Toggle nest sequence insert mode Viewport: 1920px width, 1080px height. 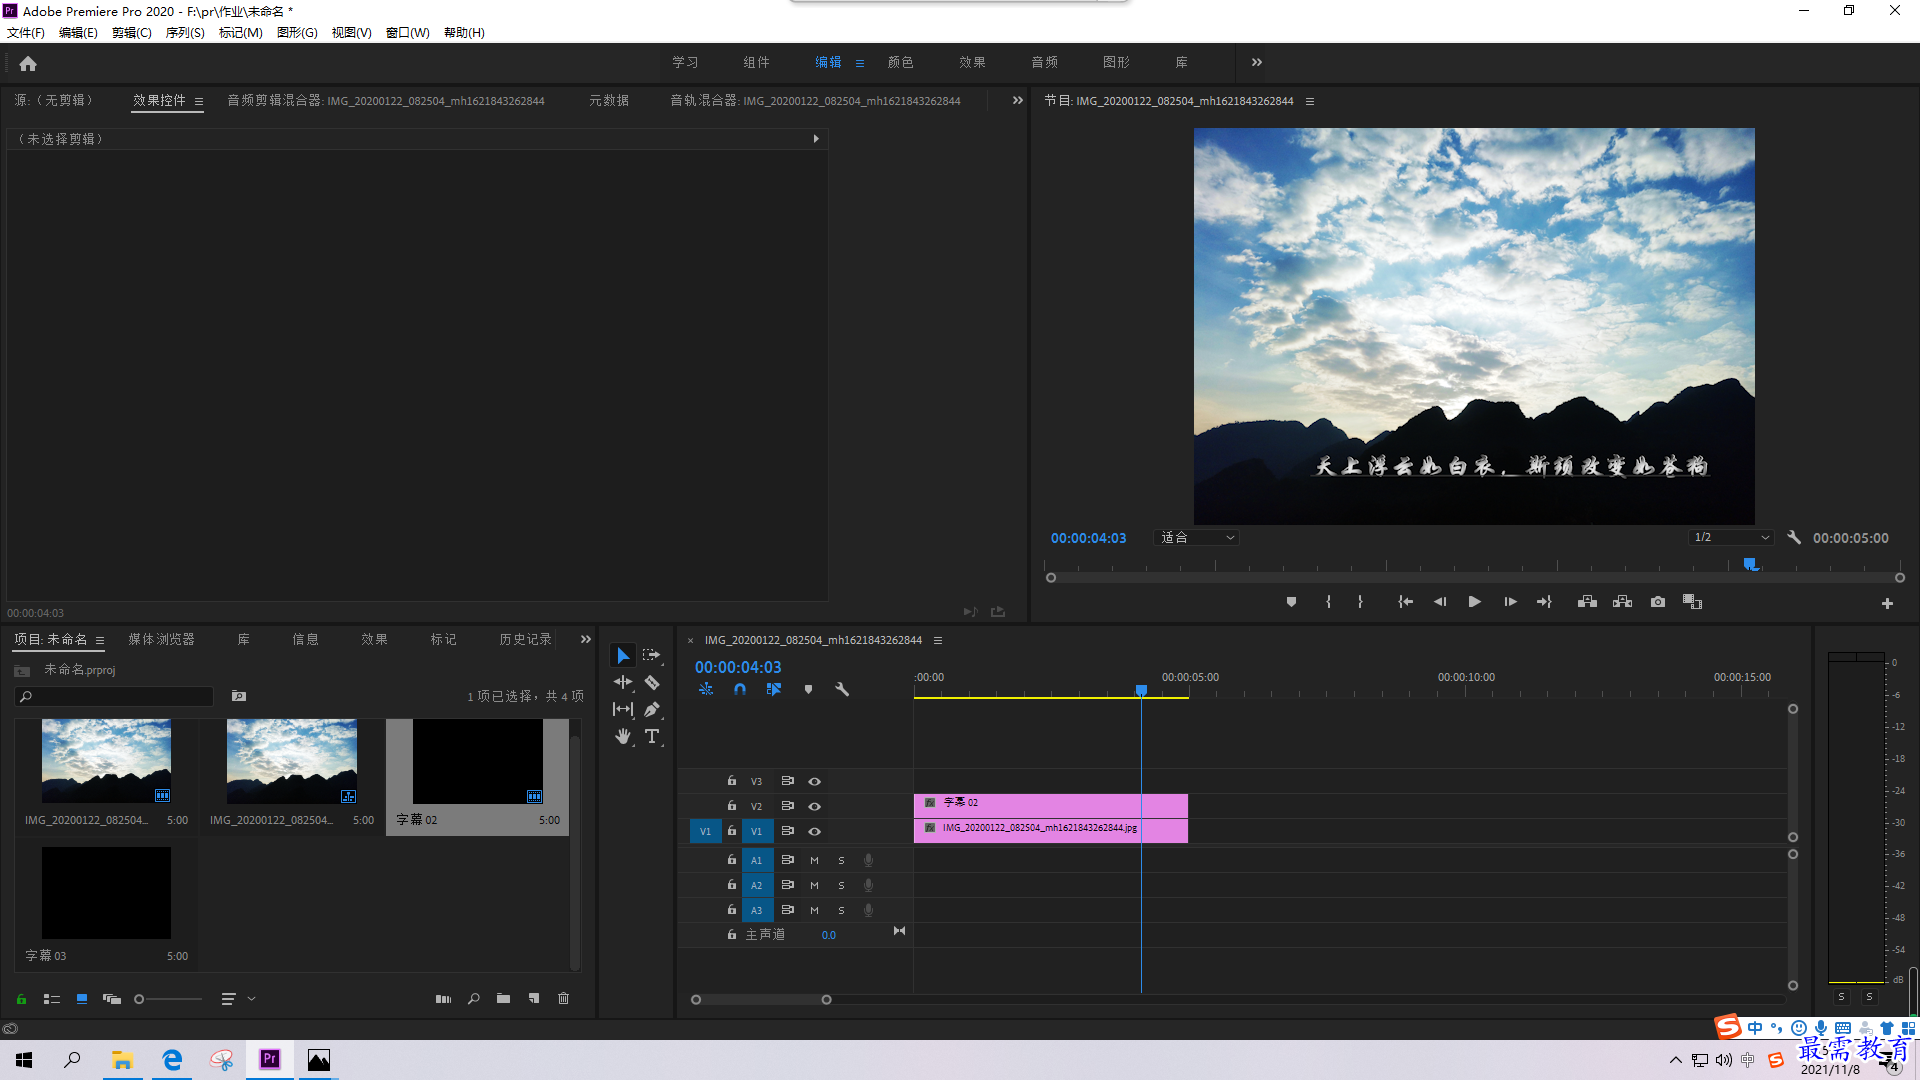tap(706, 689)
